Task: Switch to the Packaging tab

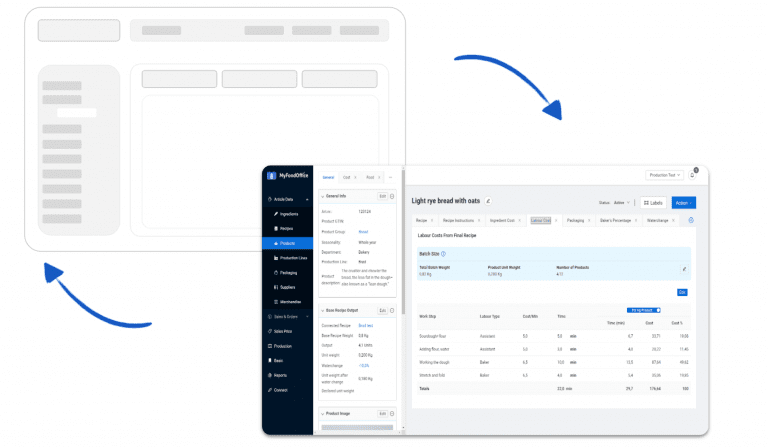Action: [576, 220]
